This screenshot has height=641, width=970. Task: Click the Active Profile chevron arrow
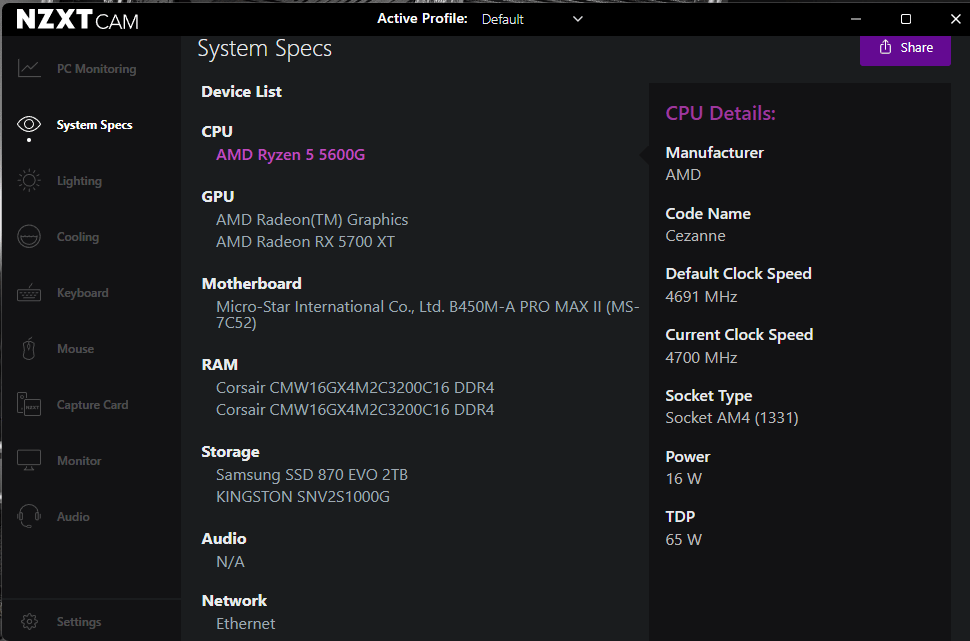pyautogui.click(x=578, y=19)
